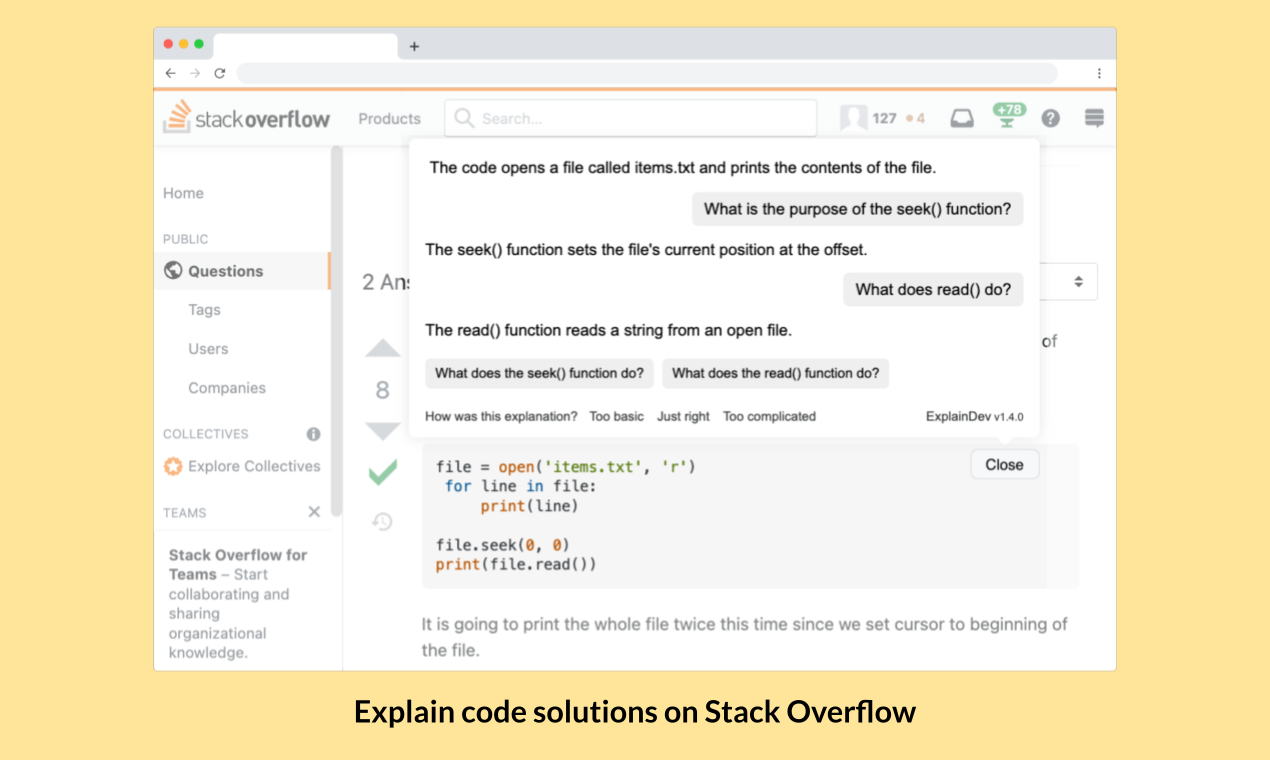Click the active browser tab
This screenshot has height=760, width=1270.
pyautogui.click(x=305, y=46)
